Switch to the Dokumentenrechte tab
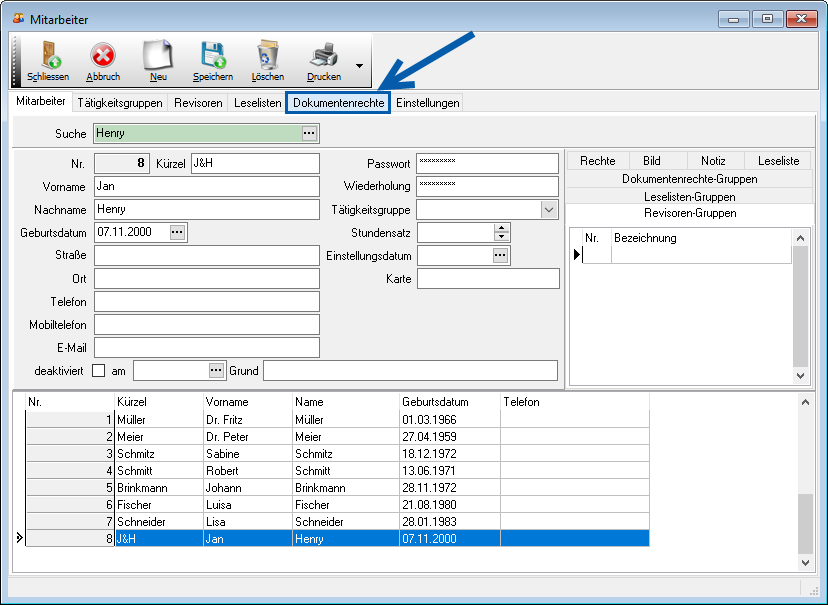Image resolution: width=828 pixels, height=605 pixels. [x=338, y=103]
